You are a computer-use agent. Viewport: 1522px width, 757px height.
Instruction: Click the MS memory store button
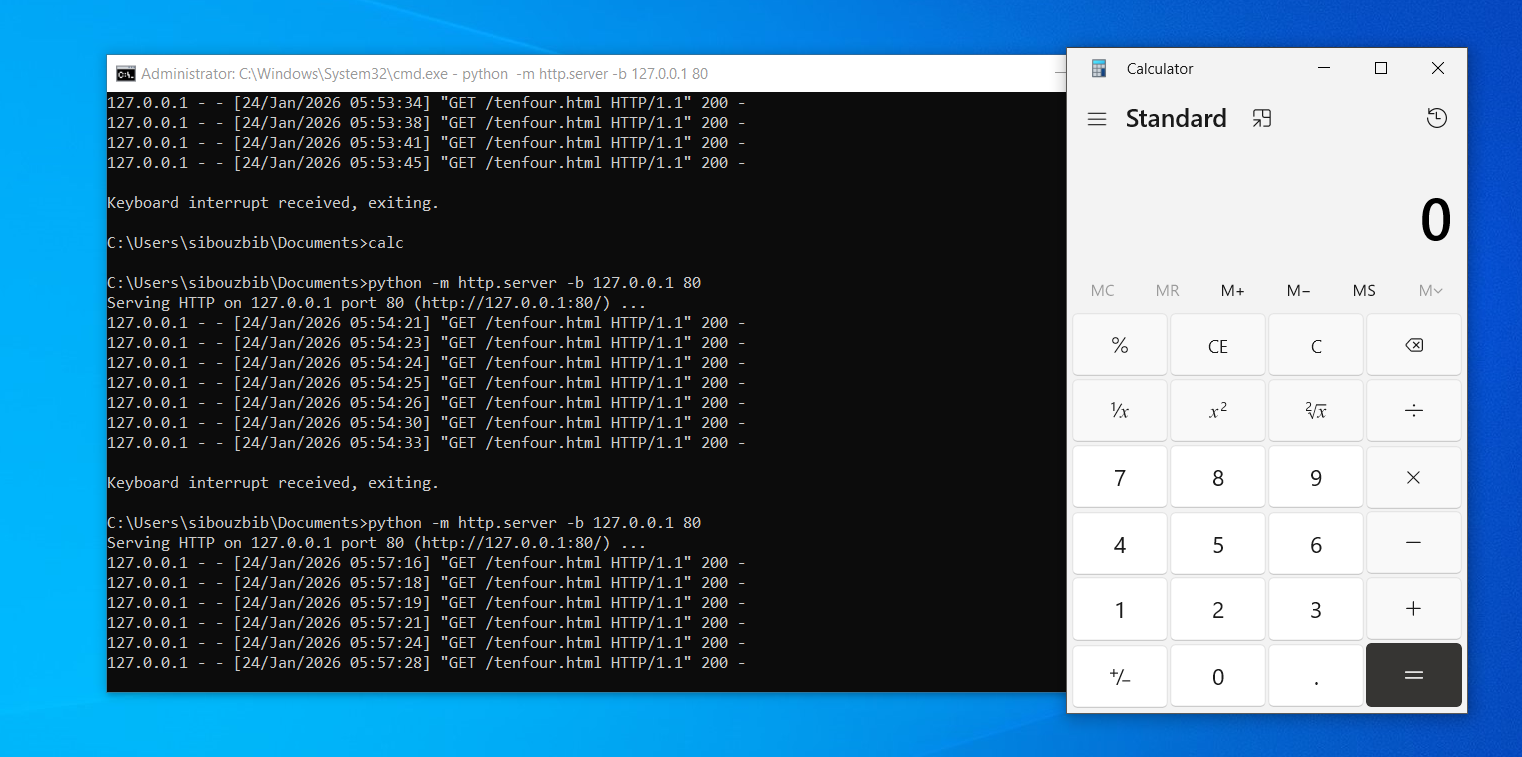click(x=1364, y=291)
